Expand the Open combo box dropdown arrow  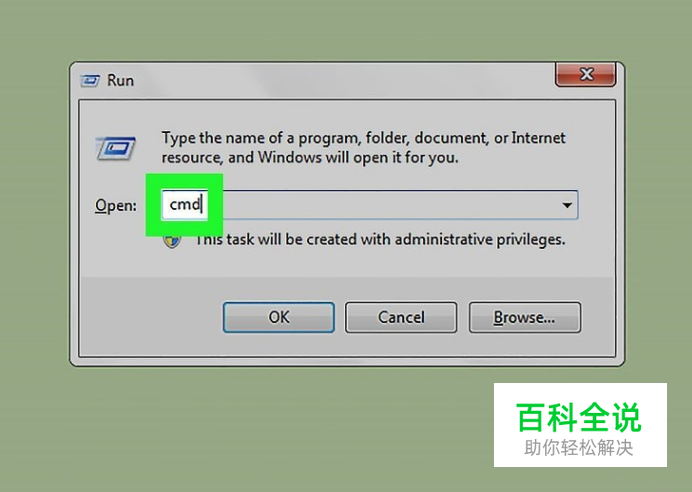point(567,205)
